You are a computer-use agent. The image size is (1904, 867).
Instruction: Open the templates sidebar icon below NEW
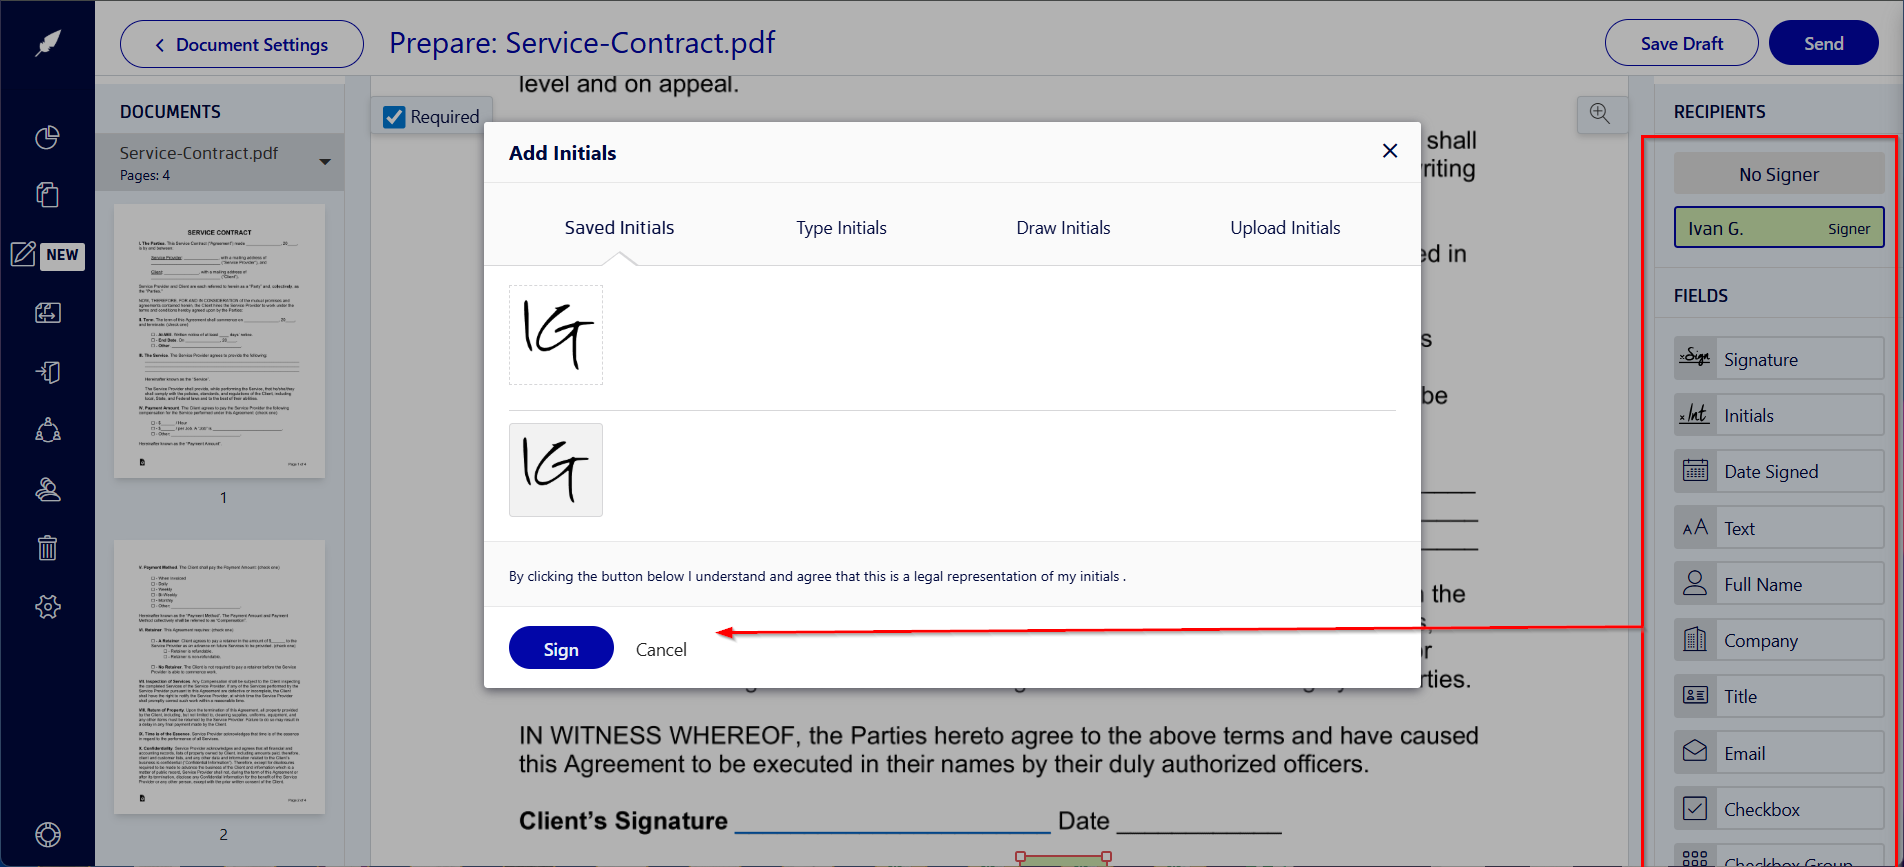48,313
